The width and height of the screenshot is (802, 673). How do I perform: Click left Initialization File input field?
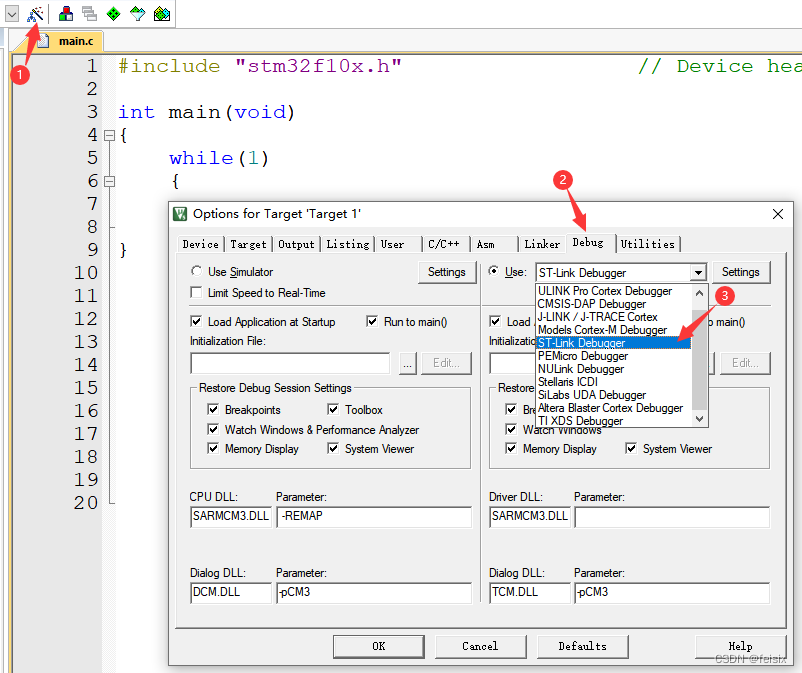(x=290, y=364)
